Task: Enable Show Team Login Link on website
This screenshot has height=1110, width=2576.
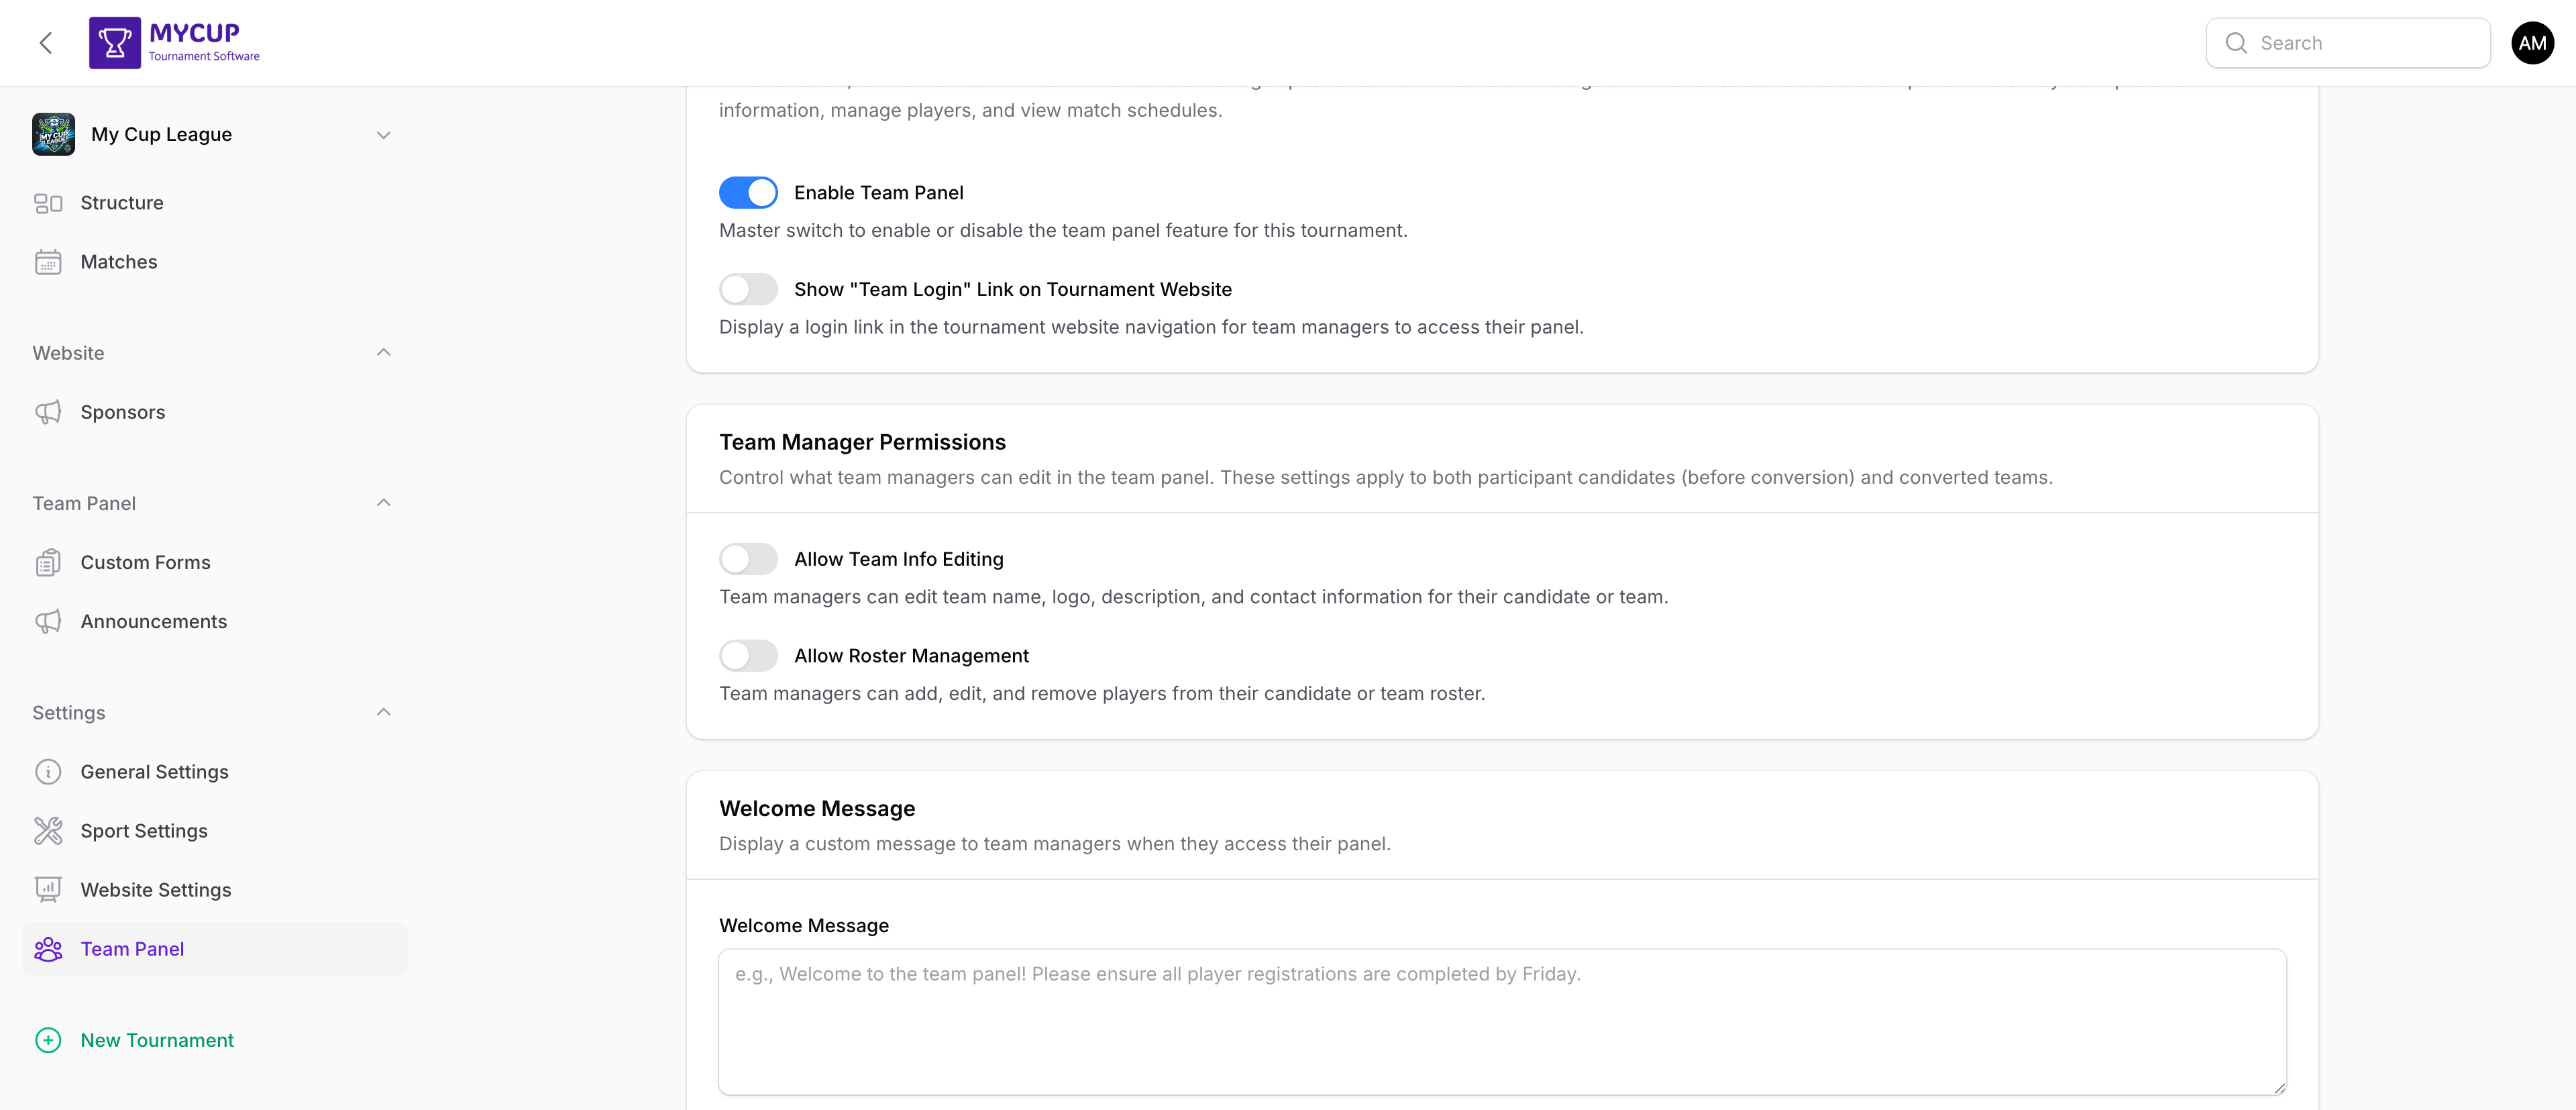Action: click(x=748, y=289)
